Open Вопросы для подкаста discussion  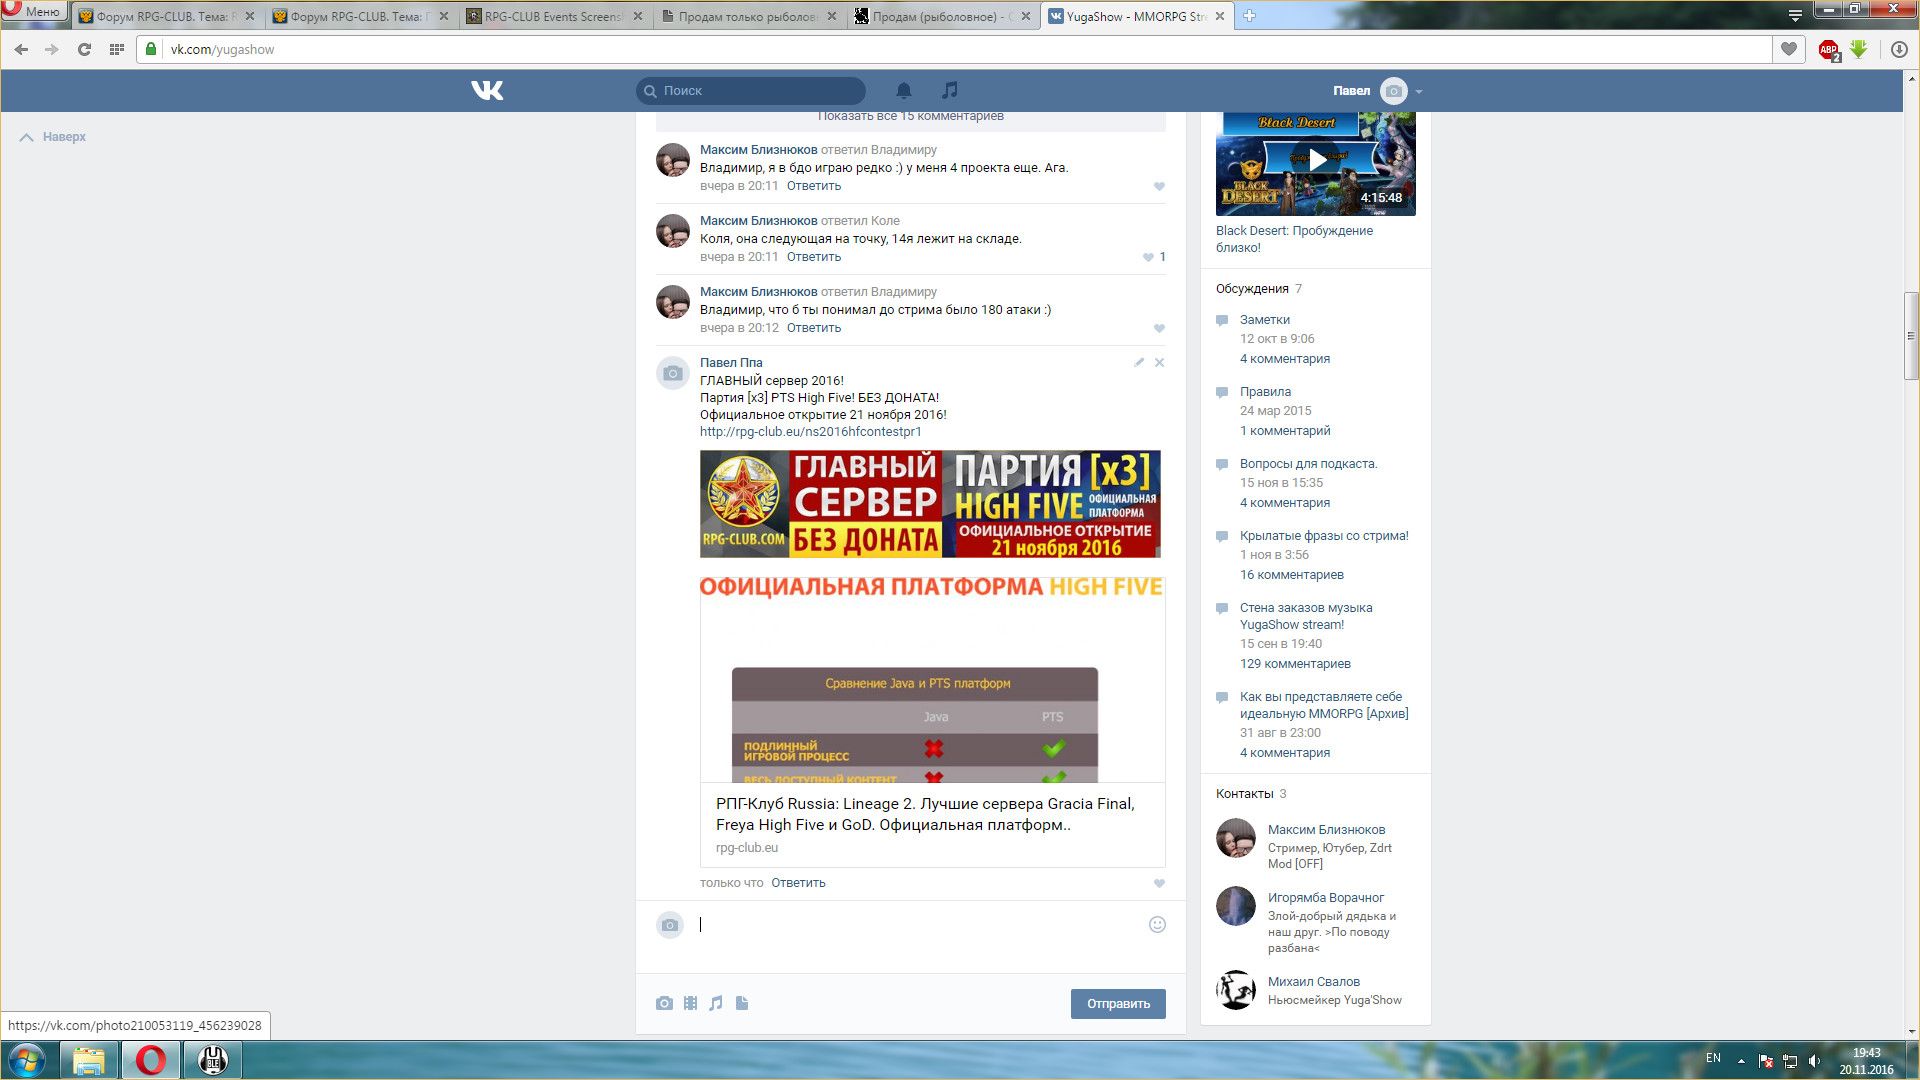(1308, 464)
